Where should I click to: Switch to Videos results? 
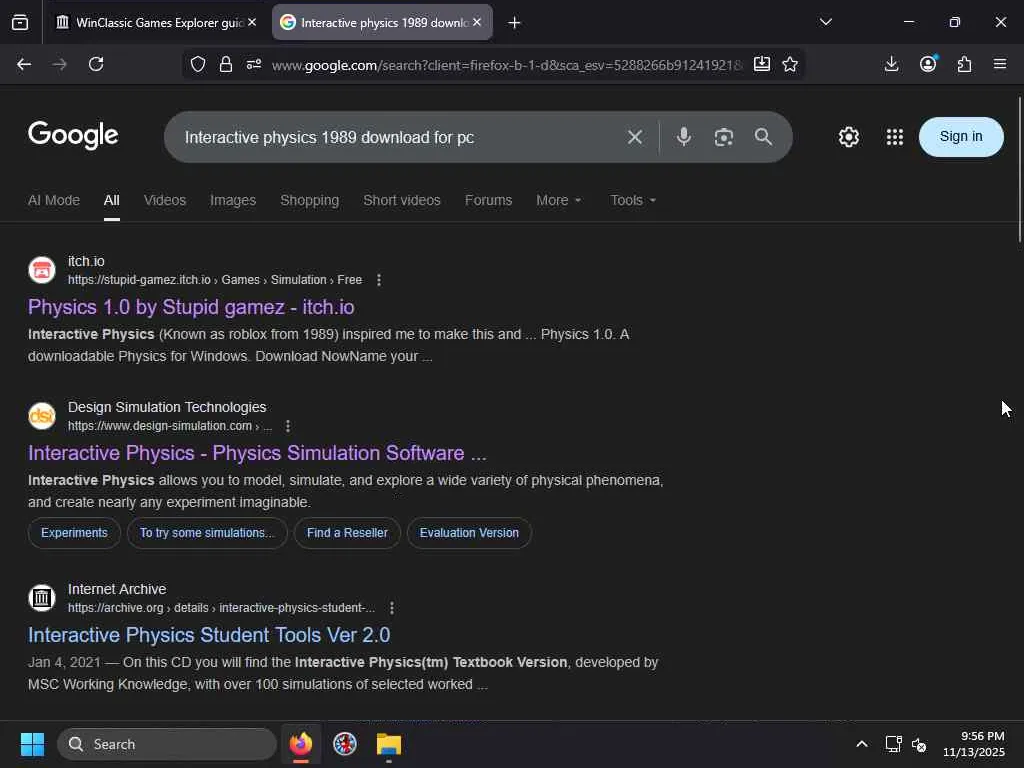pos(165,200)
